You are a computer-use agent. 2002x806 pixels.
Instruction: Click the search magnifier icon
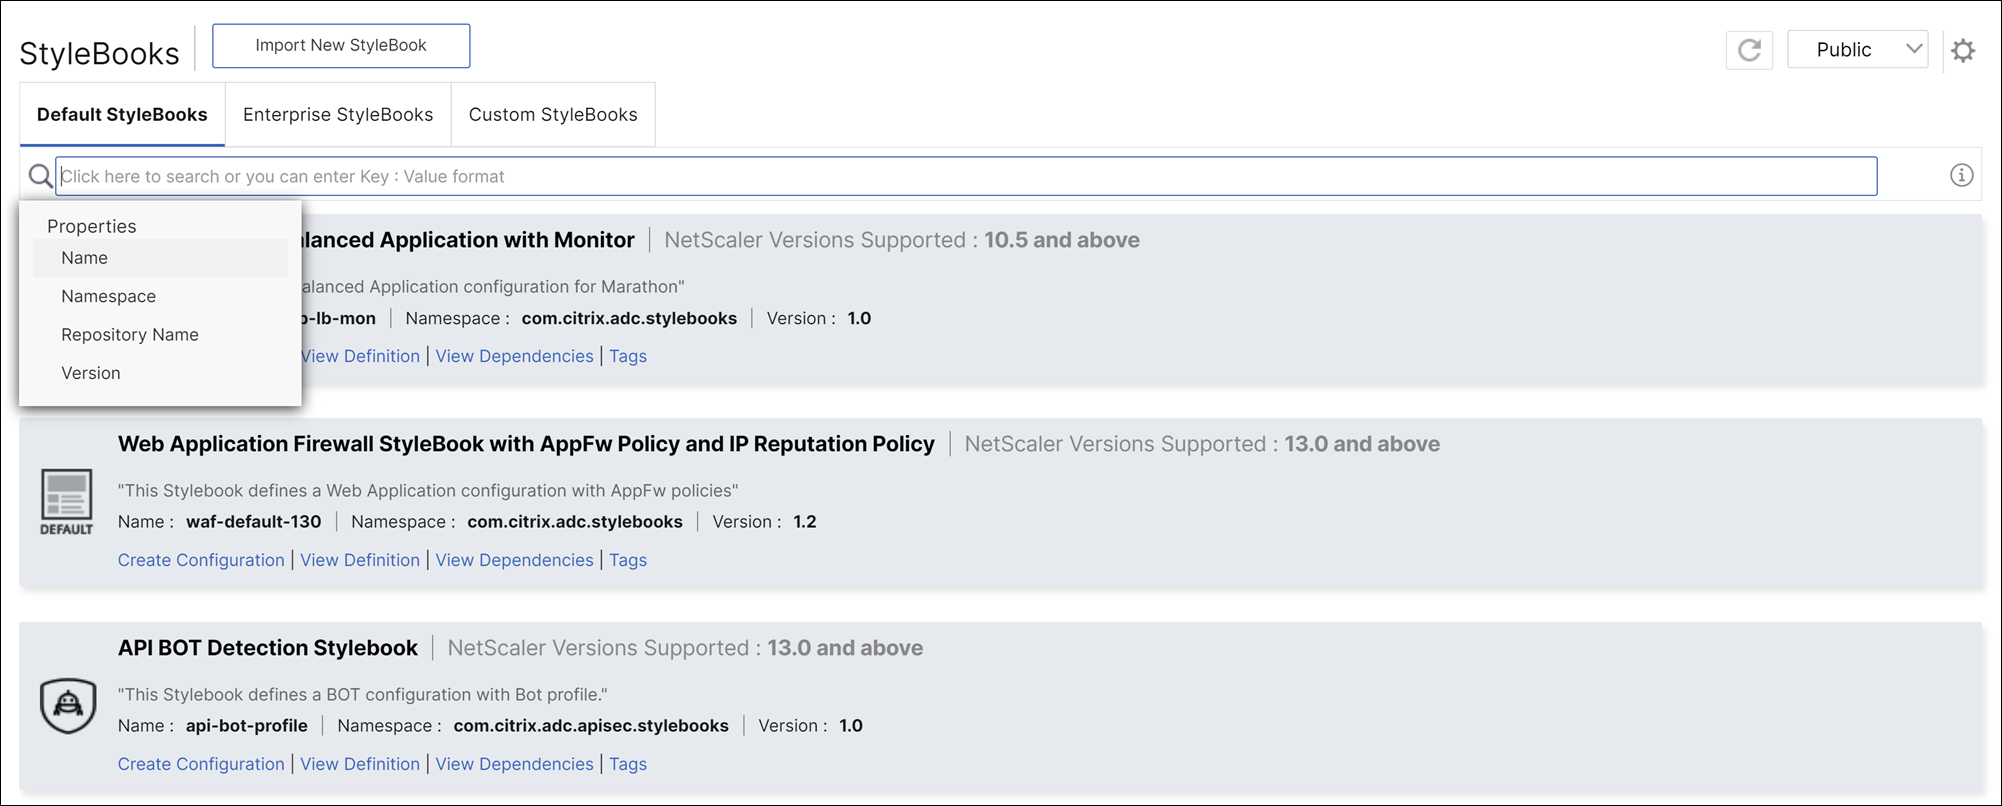point(40,176)
